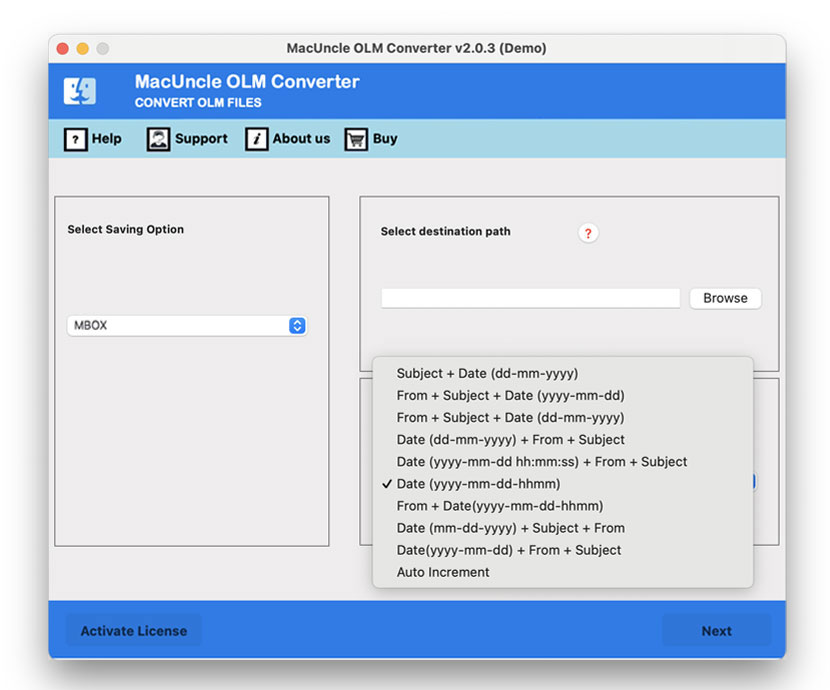Click the destination path text field
830x690 pixels.
pyautogui.click(x=530, y=298)
